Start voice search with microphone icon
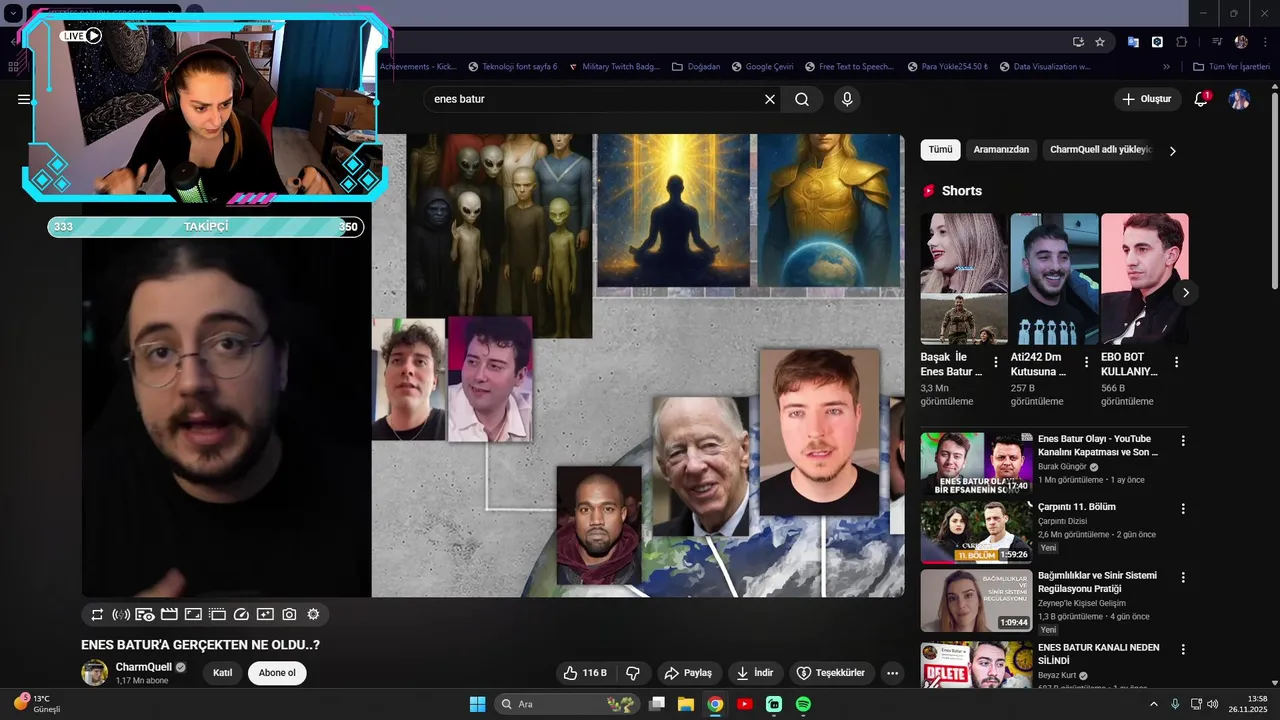This screenshot has width=1280, height=720. pos(847,99)
